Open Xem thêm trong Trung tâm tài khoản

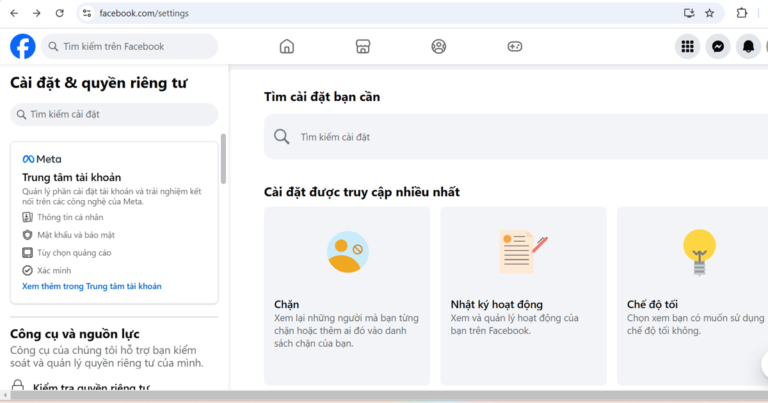pyautogui.click(x=92, y=286)
